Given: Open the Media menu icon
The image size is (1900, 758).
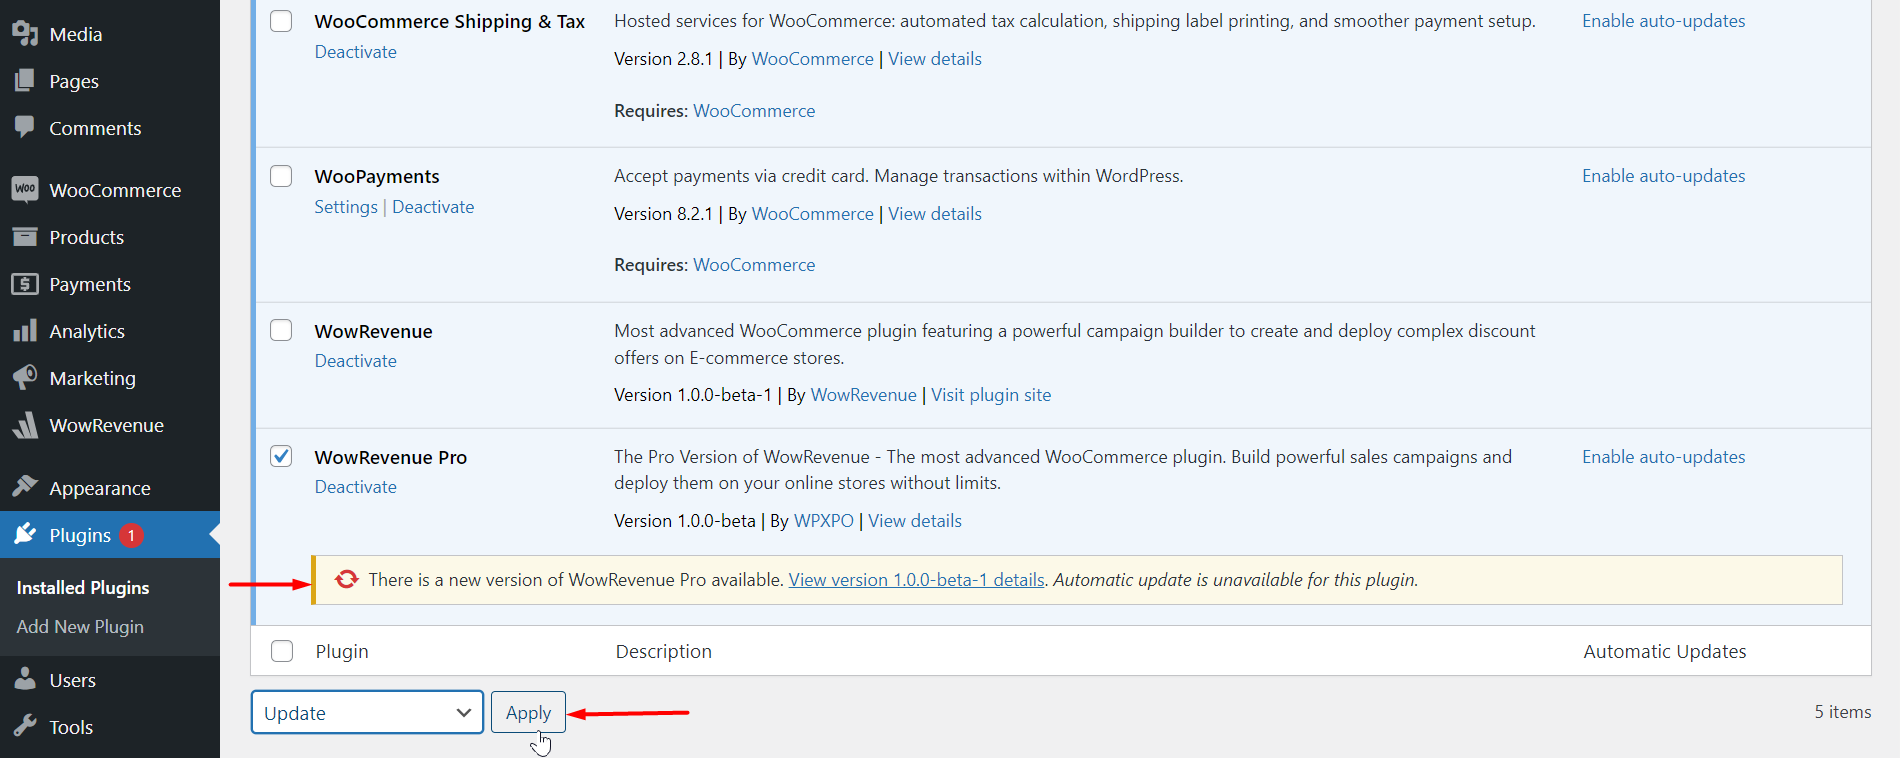Looking at the screenshot, I should click(25, 34).
